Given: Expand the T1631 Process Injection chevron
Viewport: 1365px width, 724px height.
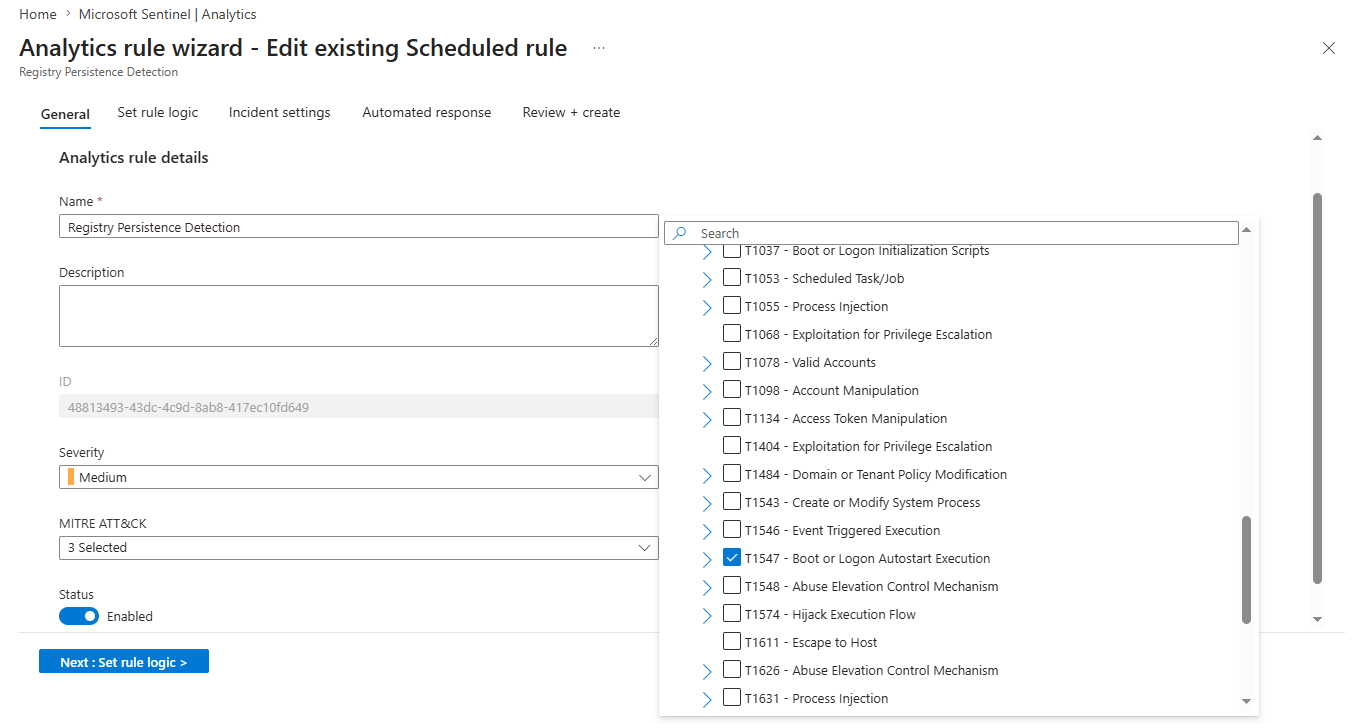Looking at the screenshot, I should click(x=707, y=699).
